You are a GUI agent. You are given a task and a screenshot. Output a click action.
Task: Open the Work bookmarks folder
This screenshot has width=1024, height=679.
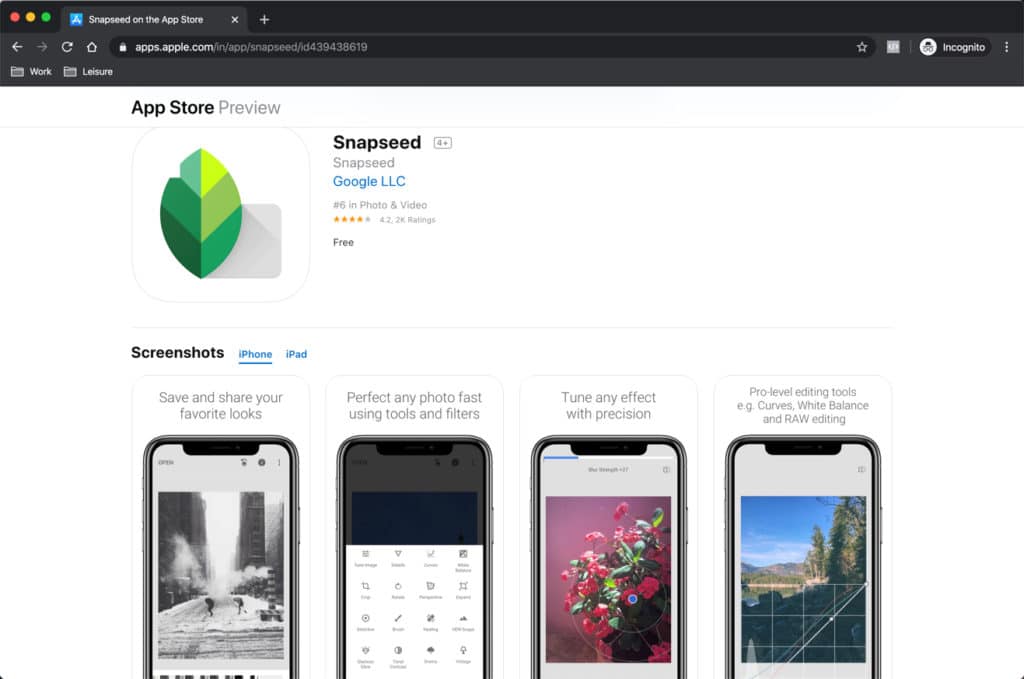pyautogui.click(x=31, y=72)
